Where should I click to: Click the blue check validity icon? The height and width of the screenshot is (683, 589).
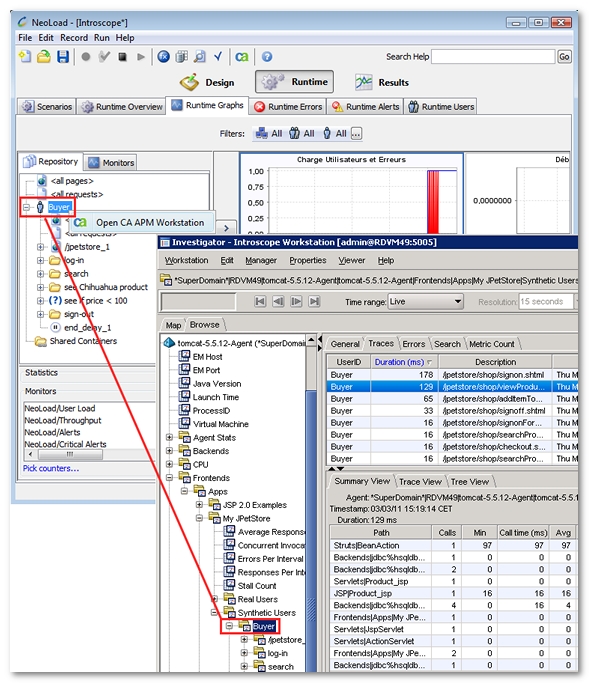point(218,56)
